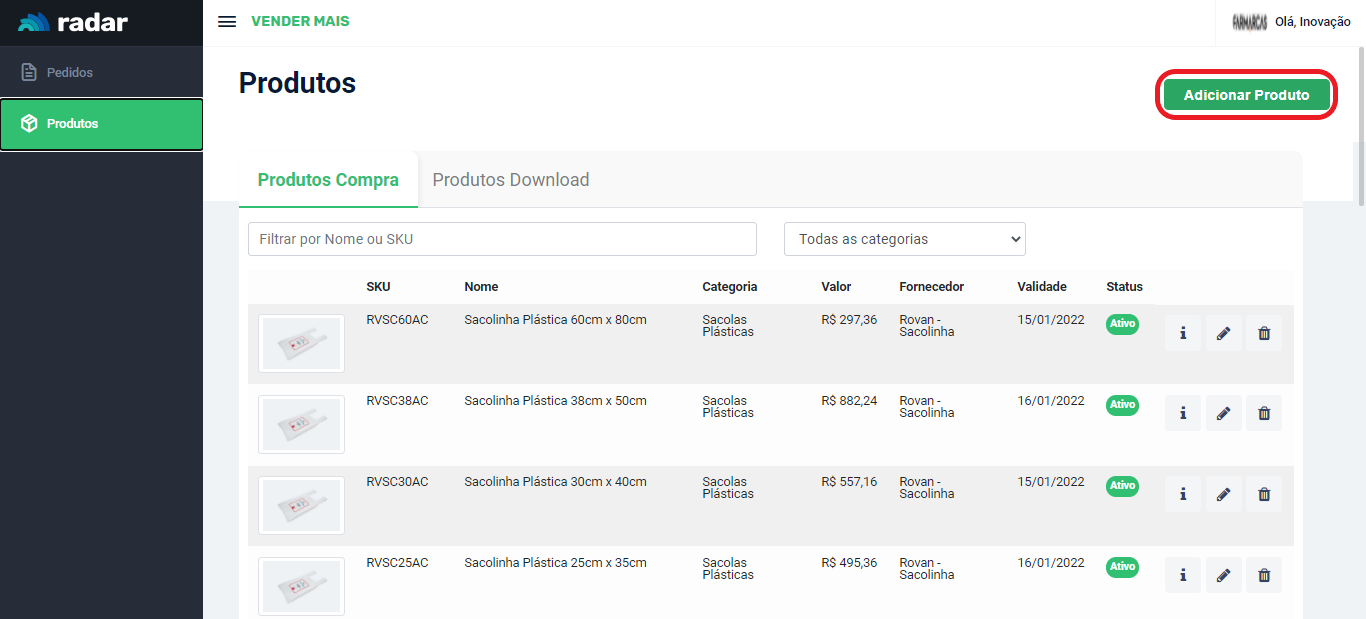Click trash icon for product RVSC30AC

pos(1263,494)
